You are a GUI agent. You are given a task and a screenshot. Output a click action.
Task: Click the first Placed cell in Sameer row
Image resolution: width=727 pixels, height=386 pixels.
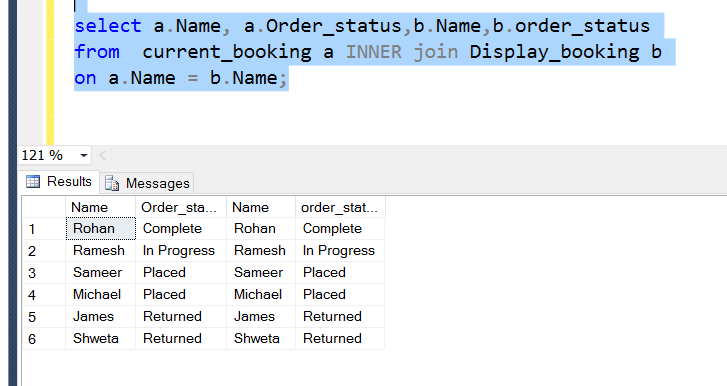(x=181, y=272)
